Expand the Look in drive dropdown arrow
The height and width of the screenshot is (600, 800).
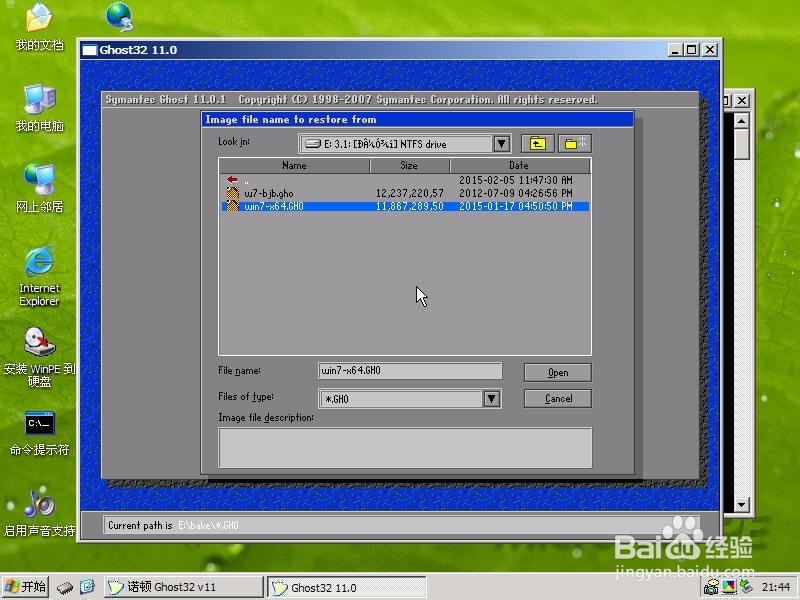tap(502, 144)
